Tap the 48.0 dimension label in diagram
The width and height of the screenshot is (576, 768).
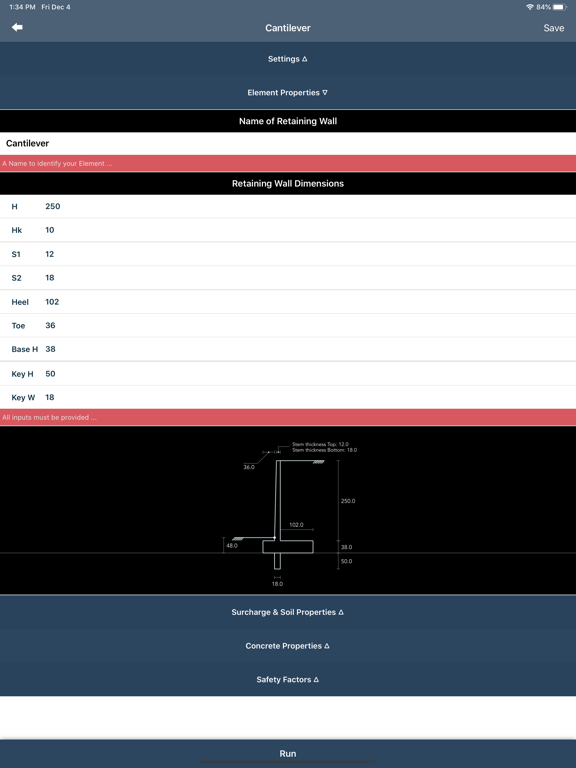tap(232, 545)
